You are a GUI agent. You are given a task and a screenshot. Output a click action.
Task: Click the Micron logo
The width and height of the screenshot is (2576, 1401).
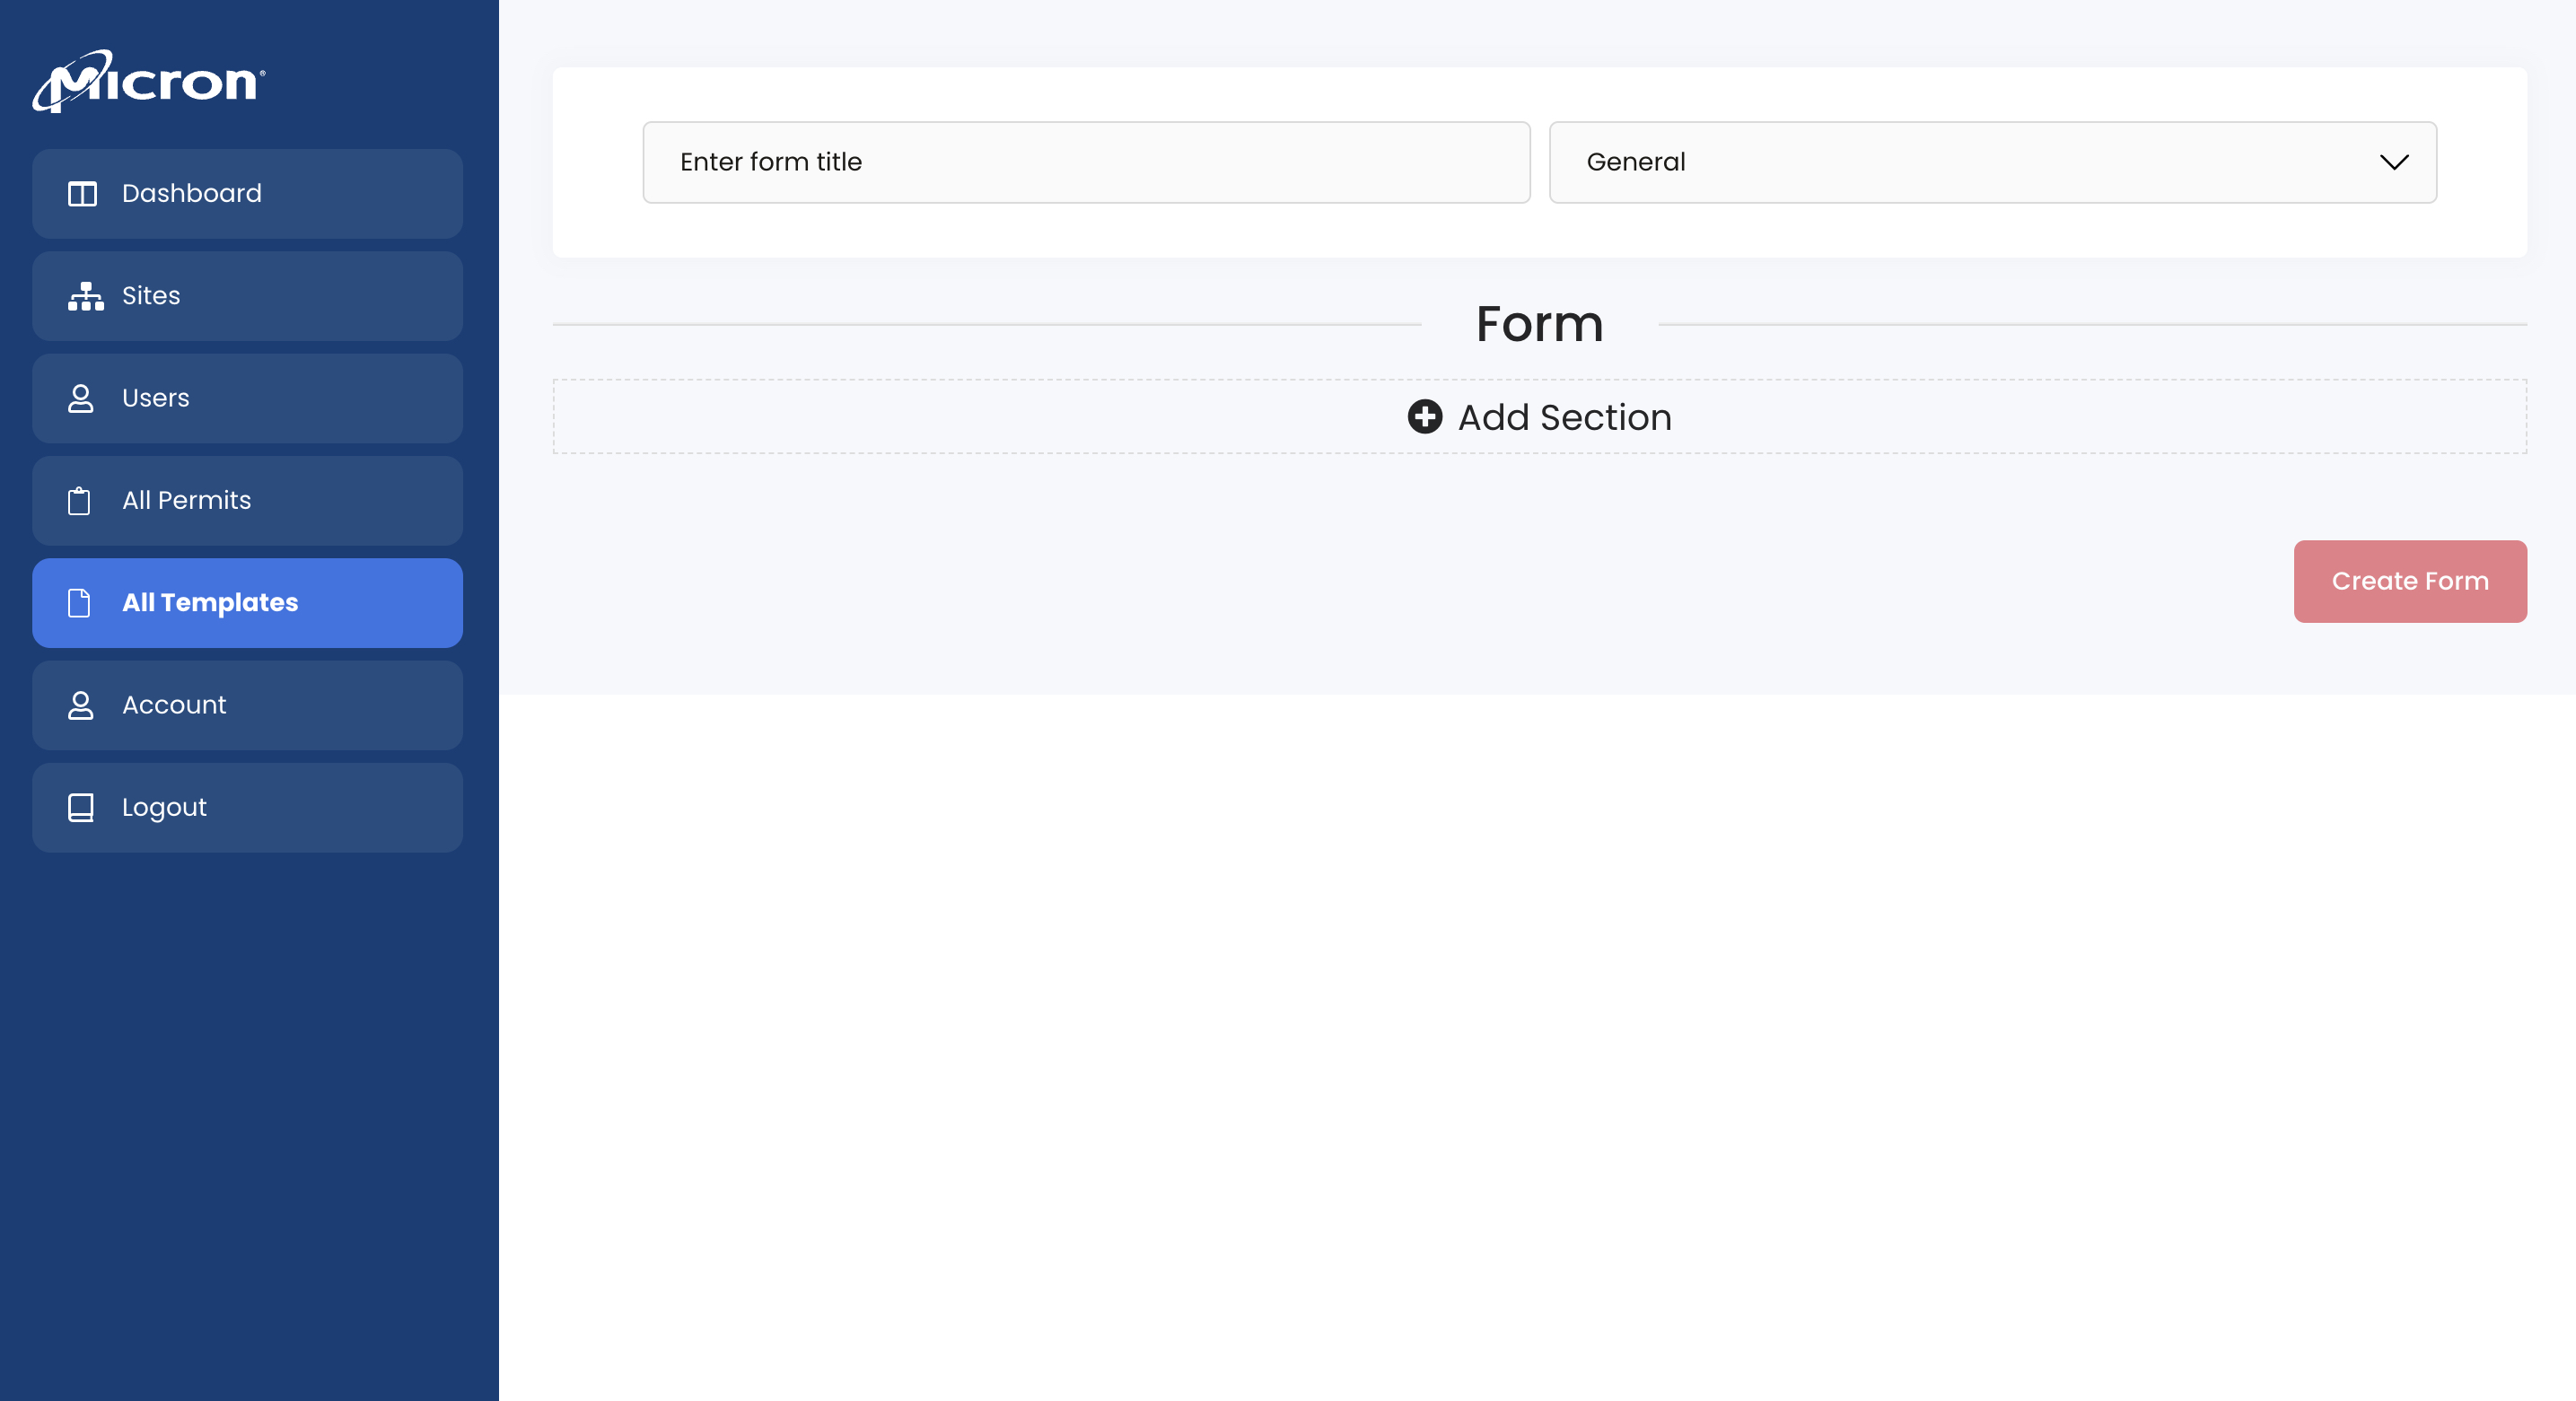pyautogui.click(x=149, y=81)
